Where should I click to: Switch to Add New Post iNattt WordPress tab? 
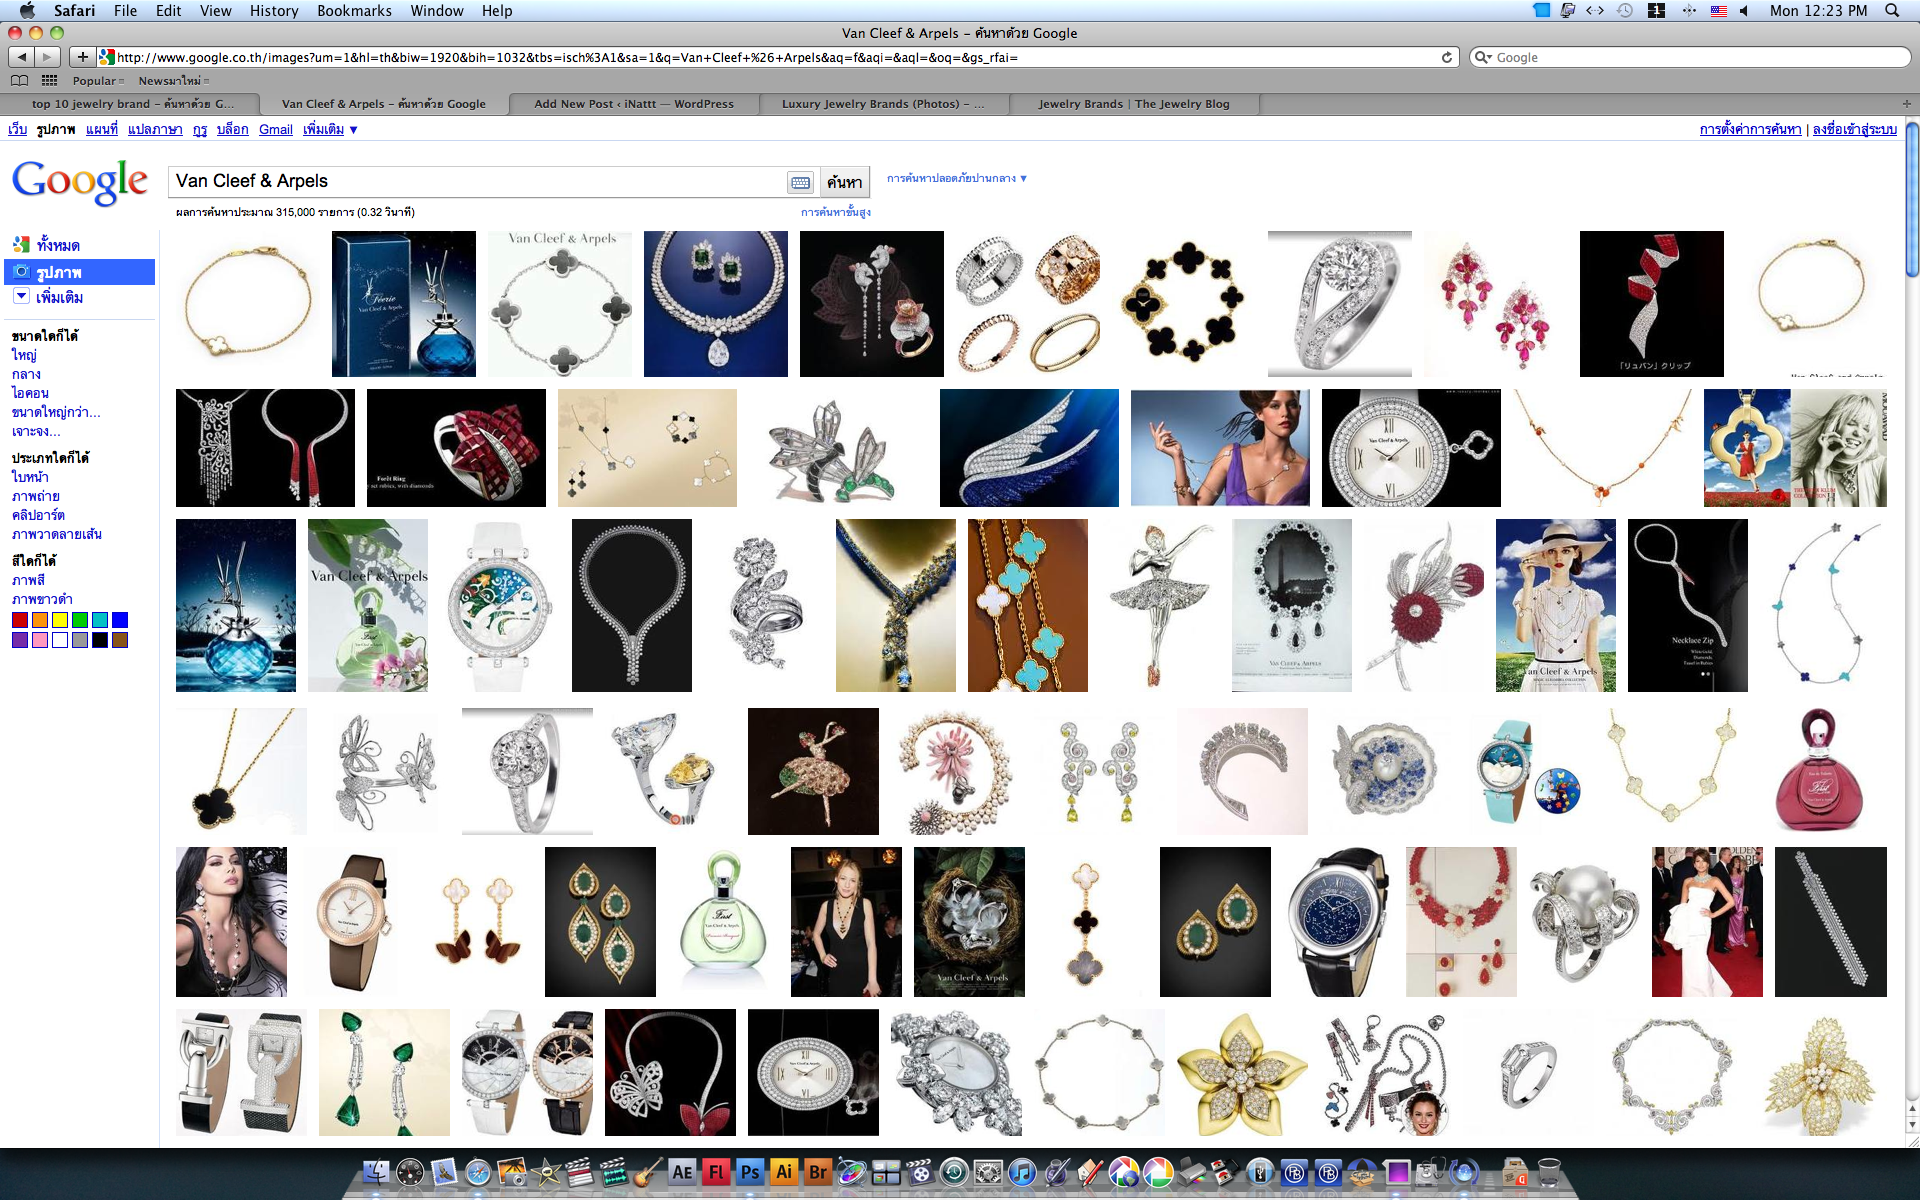(634, 103)
